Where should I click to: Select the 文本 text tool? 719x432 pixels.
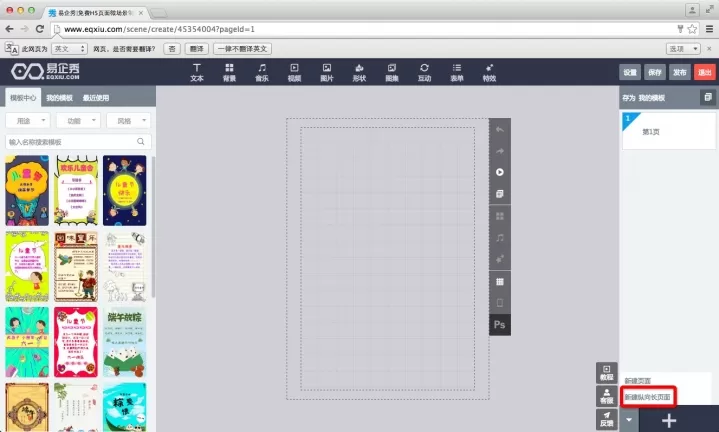click(x=197, y=73)
